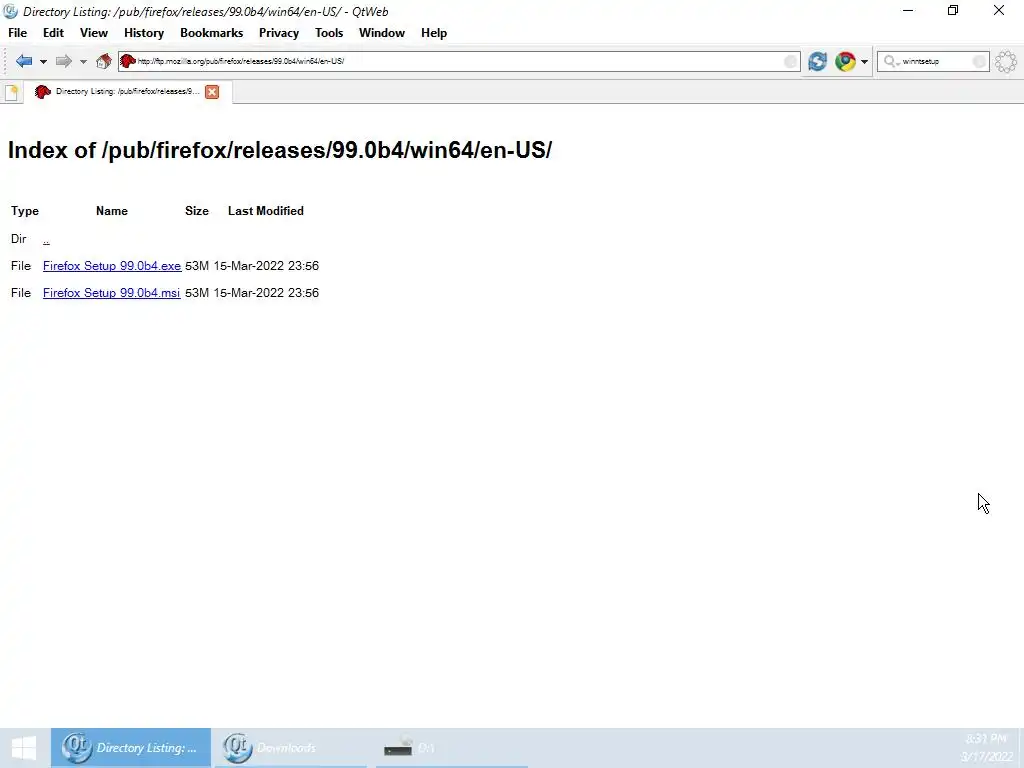Go back with the blue arrow
1024x768 pixels.
(x=24, y=61)
